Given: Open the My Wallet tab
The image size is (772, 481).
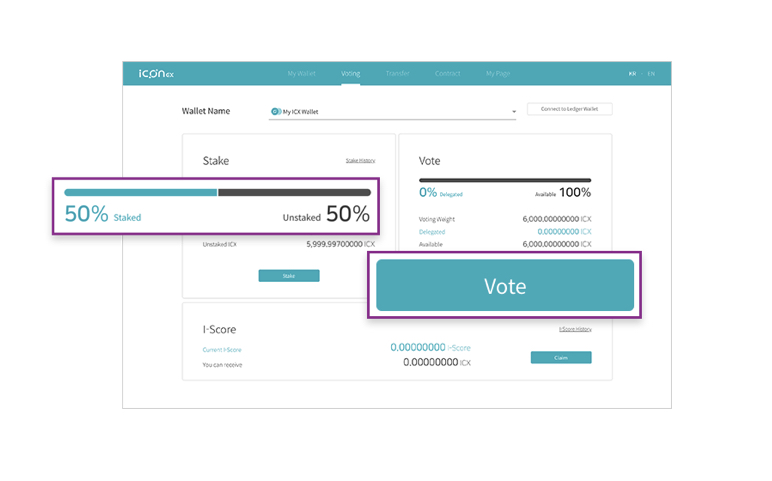Looking at the screenshot, I should coord(301,73).
